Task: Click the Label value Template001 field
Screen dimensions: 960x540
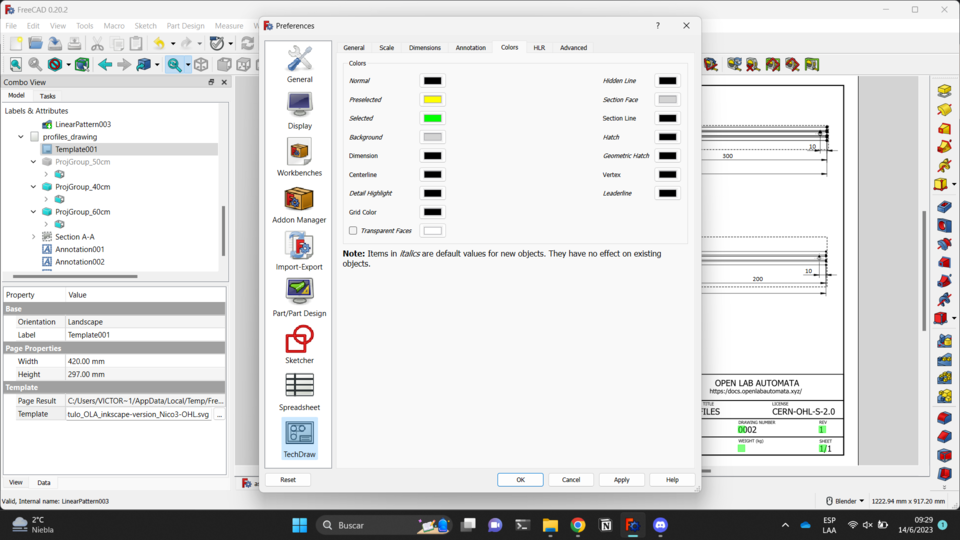Action: tap(145, 335)
